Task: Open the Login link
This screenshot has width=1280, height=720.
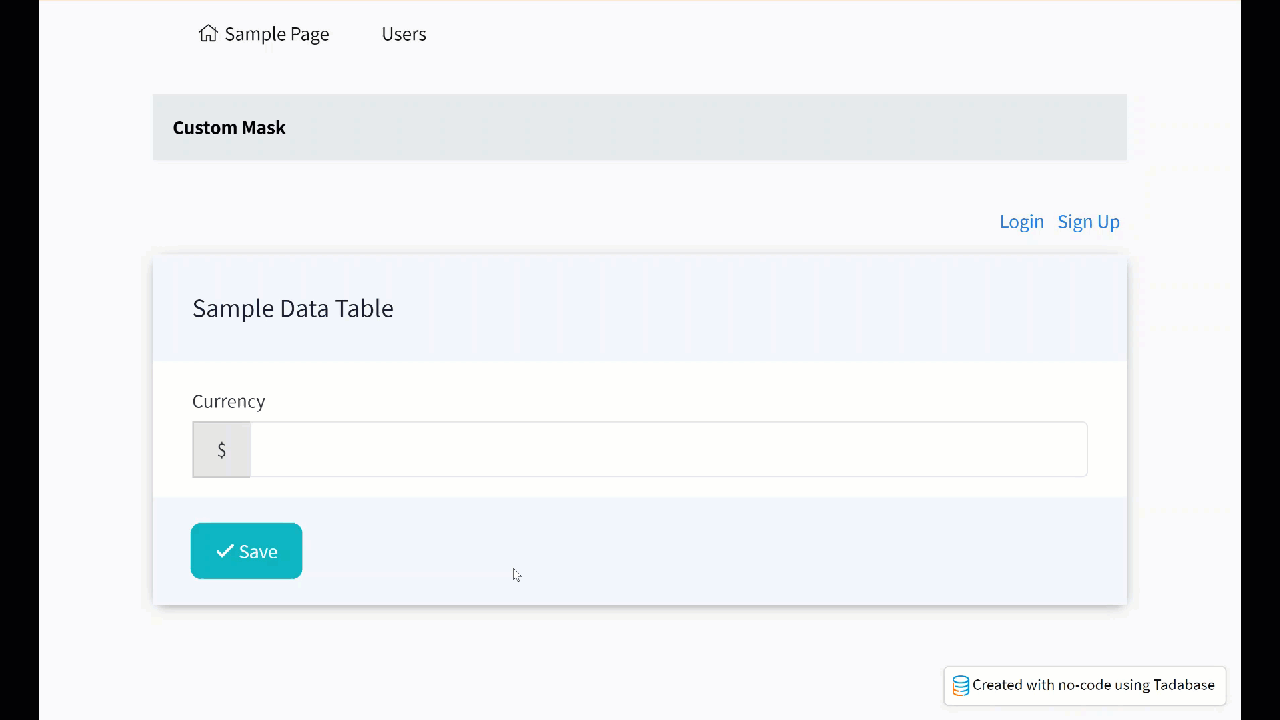Action: pos(1021,222)
